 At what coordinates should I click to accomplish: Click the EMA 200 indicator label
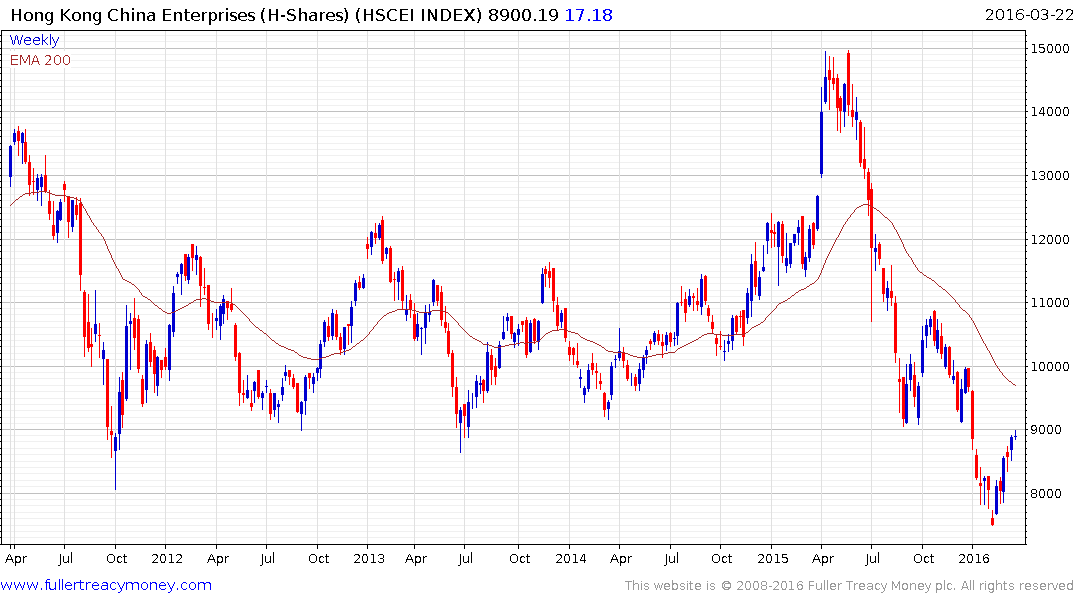[40, 60]
